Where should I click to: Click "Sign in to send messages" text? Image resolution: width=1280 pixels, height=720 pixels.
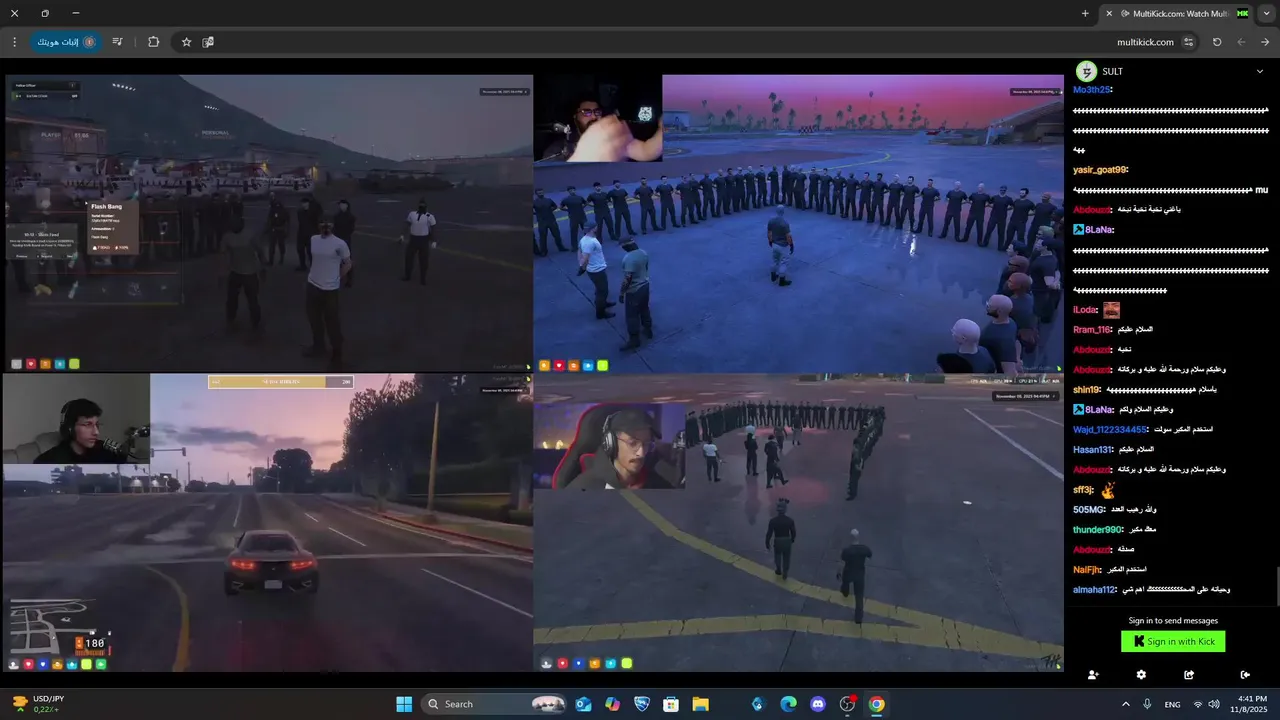pos(1173,620)
